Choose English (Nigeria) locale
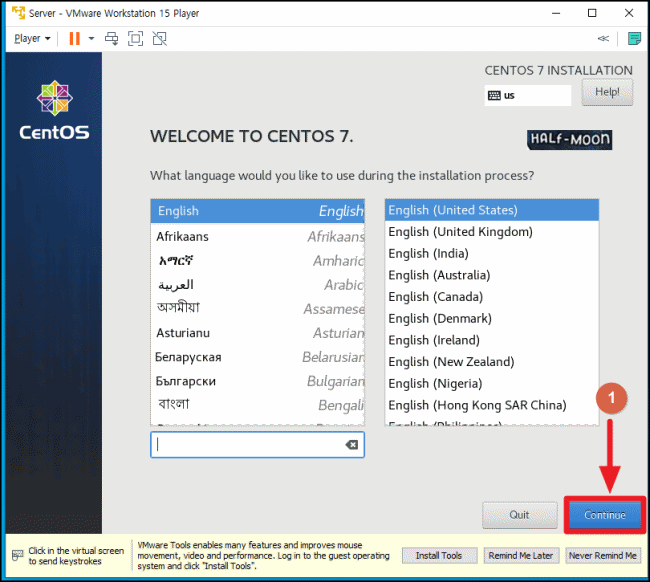 point(492,383)
